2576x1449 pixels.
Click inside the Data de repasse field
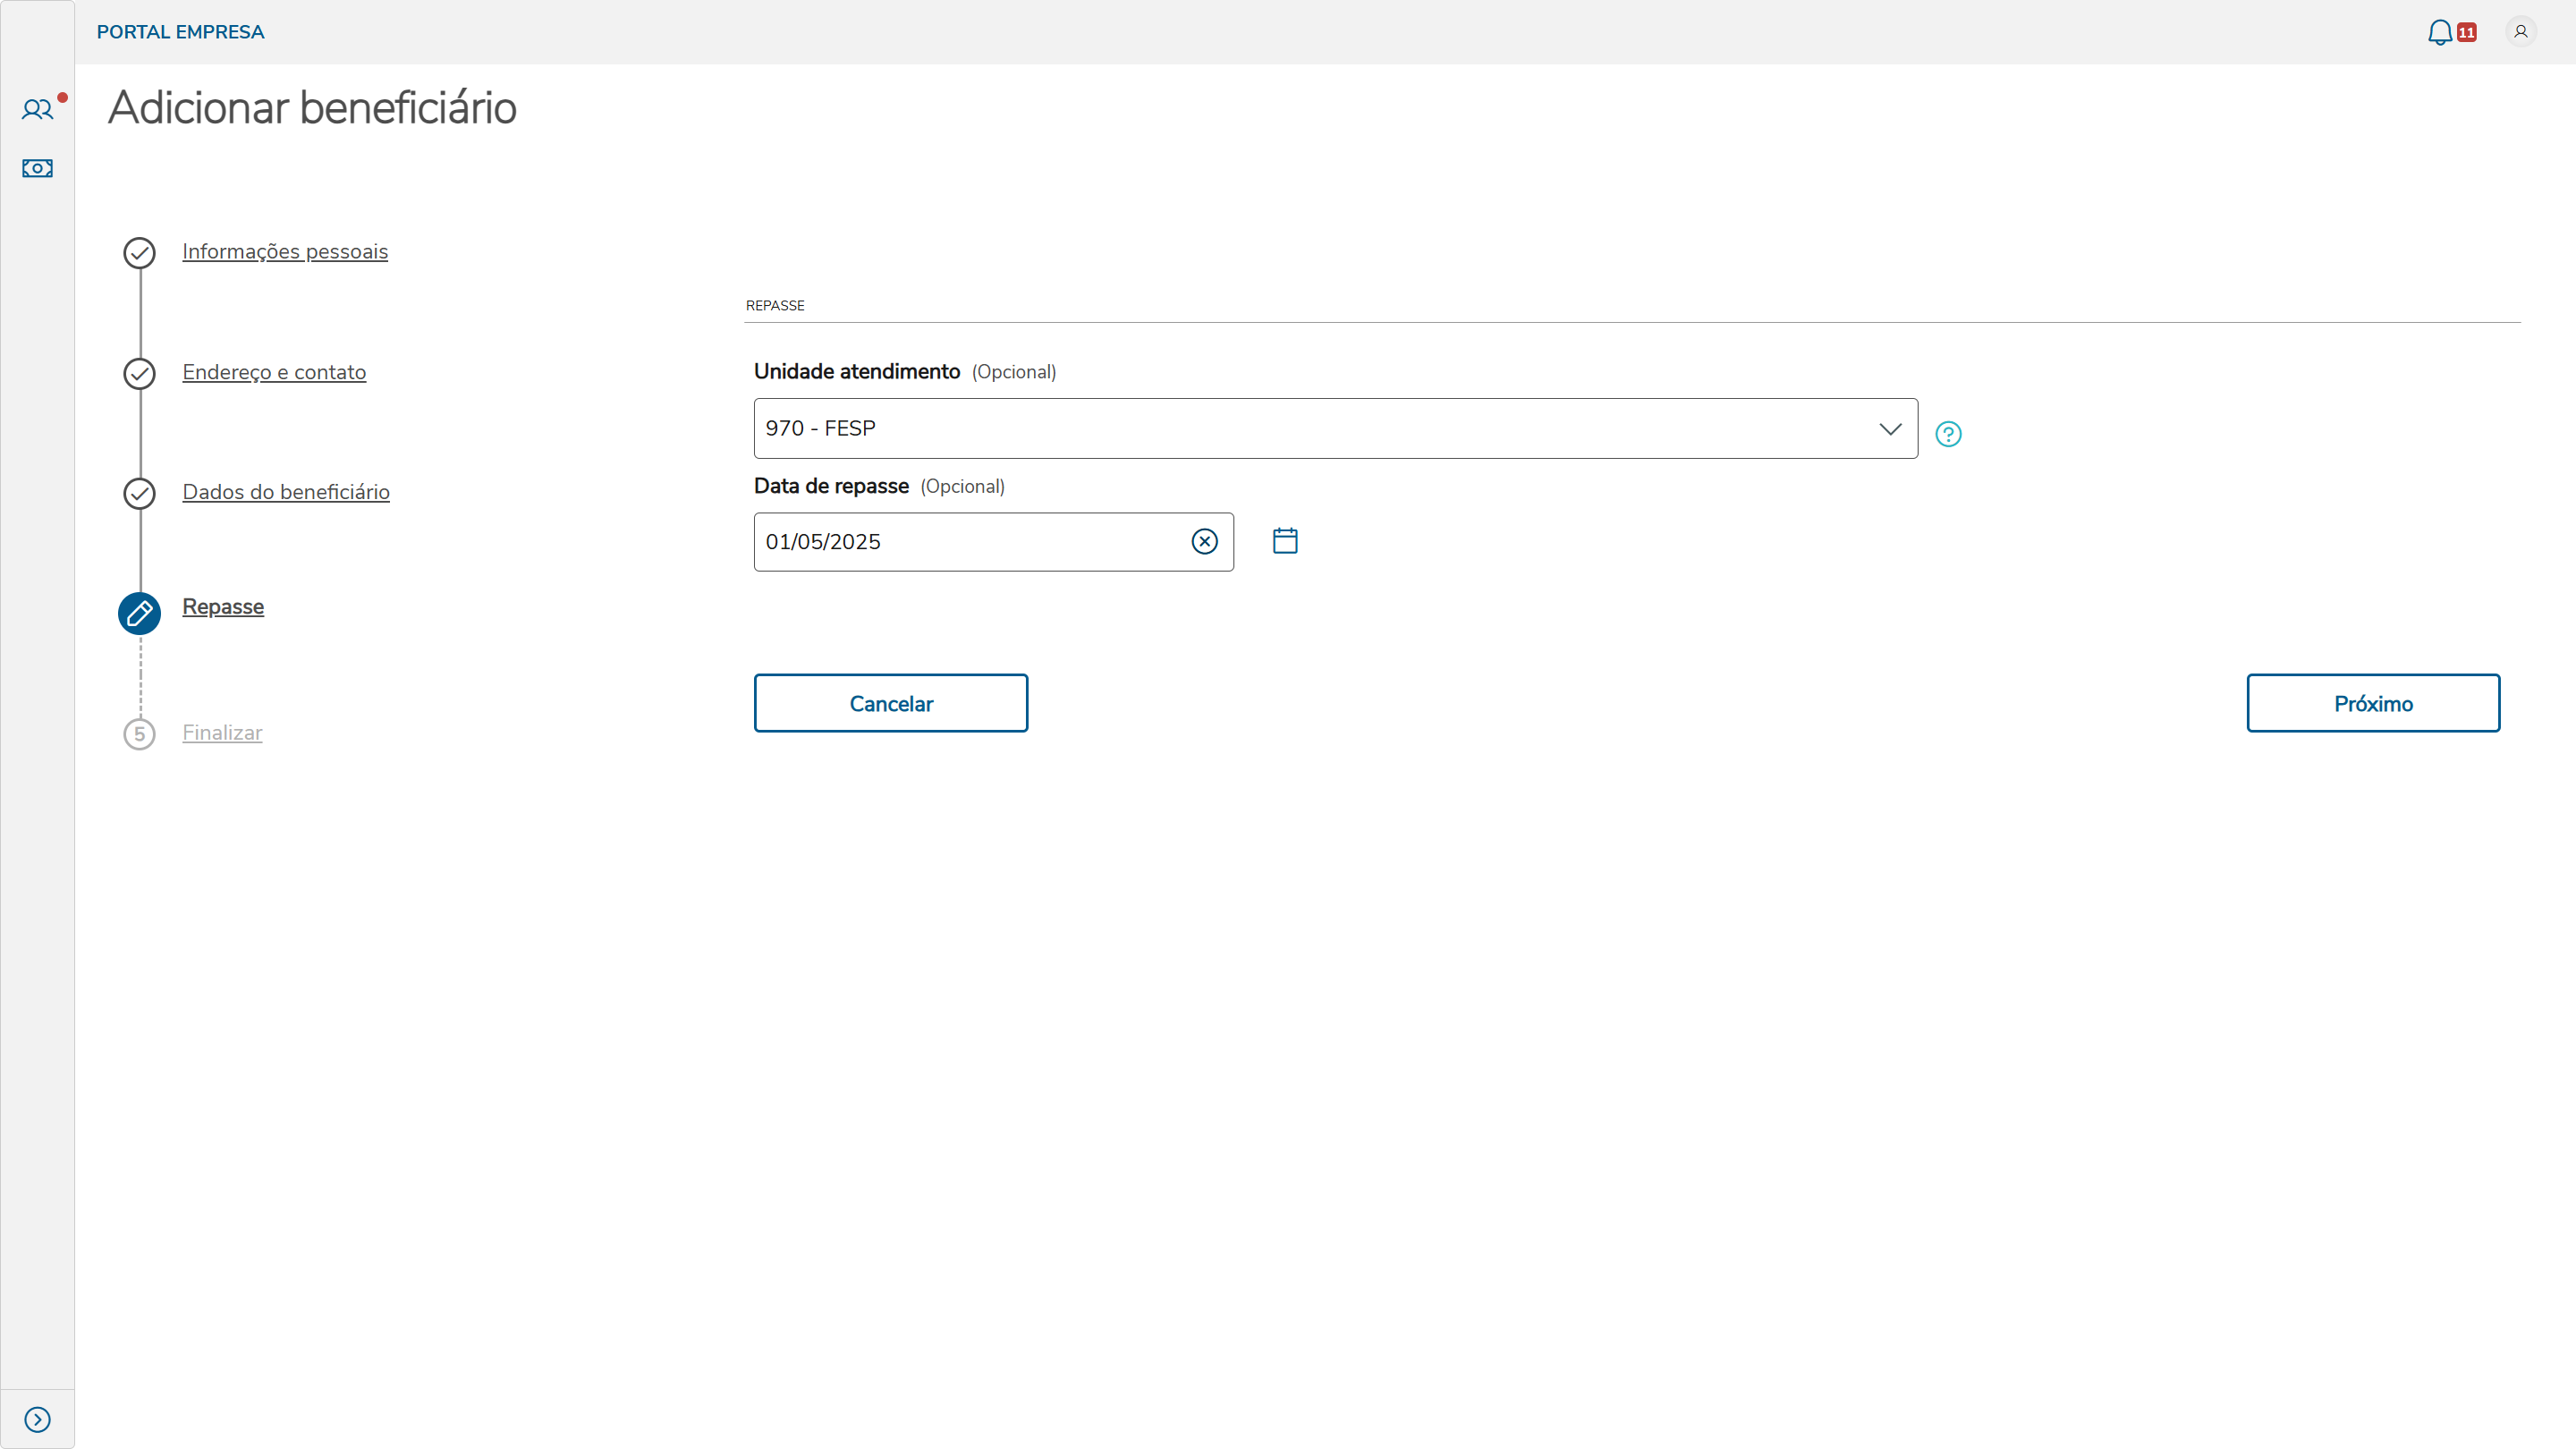[x=960, y=542]
